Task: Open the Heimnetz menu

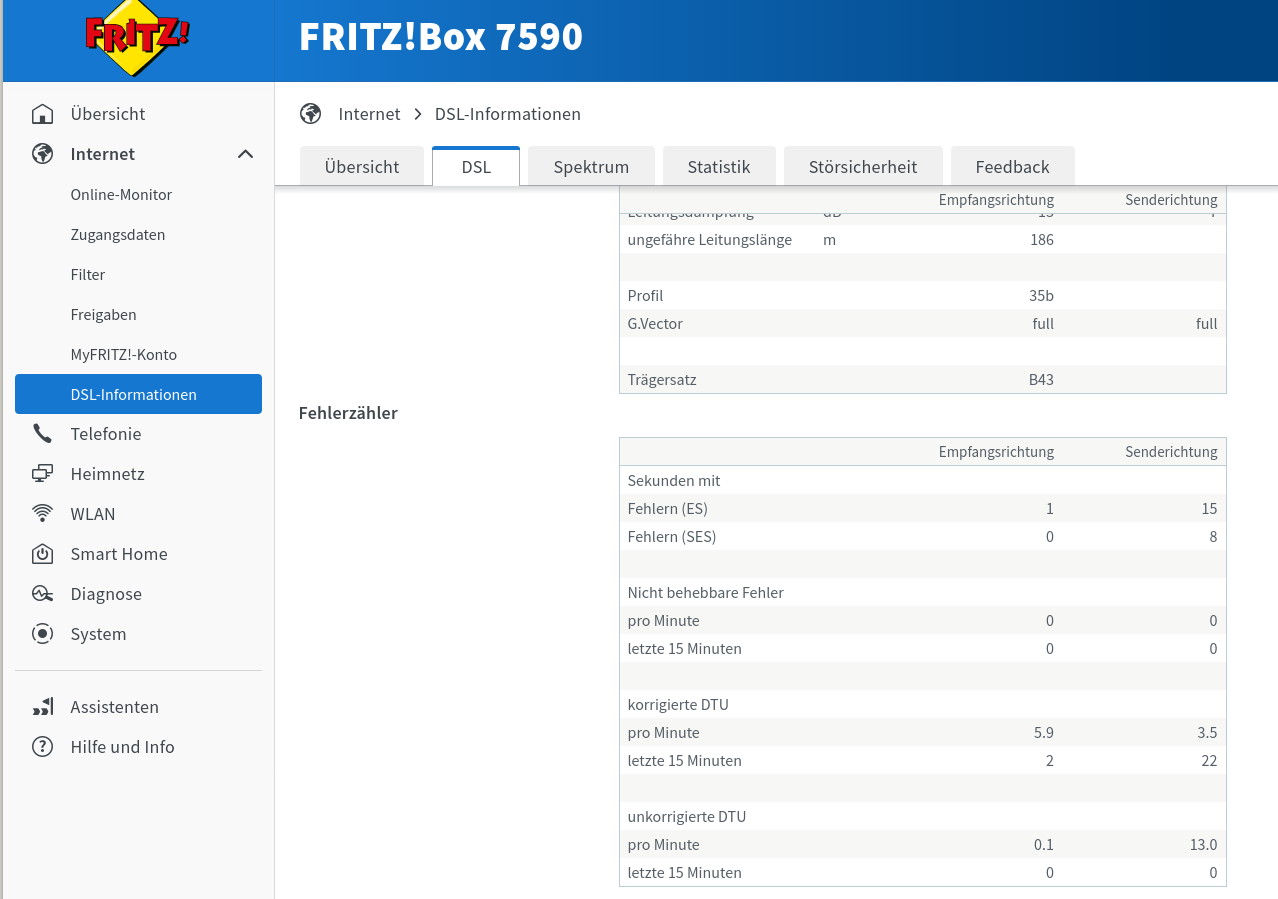Action: (107, 474)
